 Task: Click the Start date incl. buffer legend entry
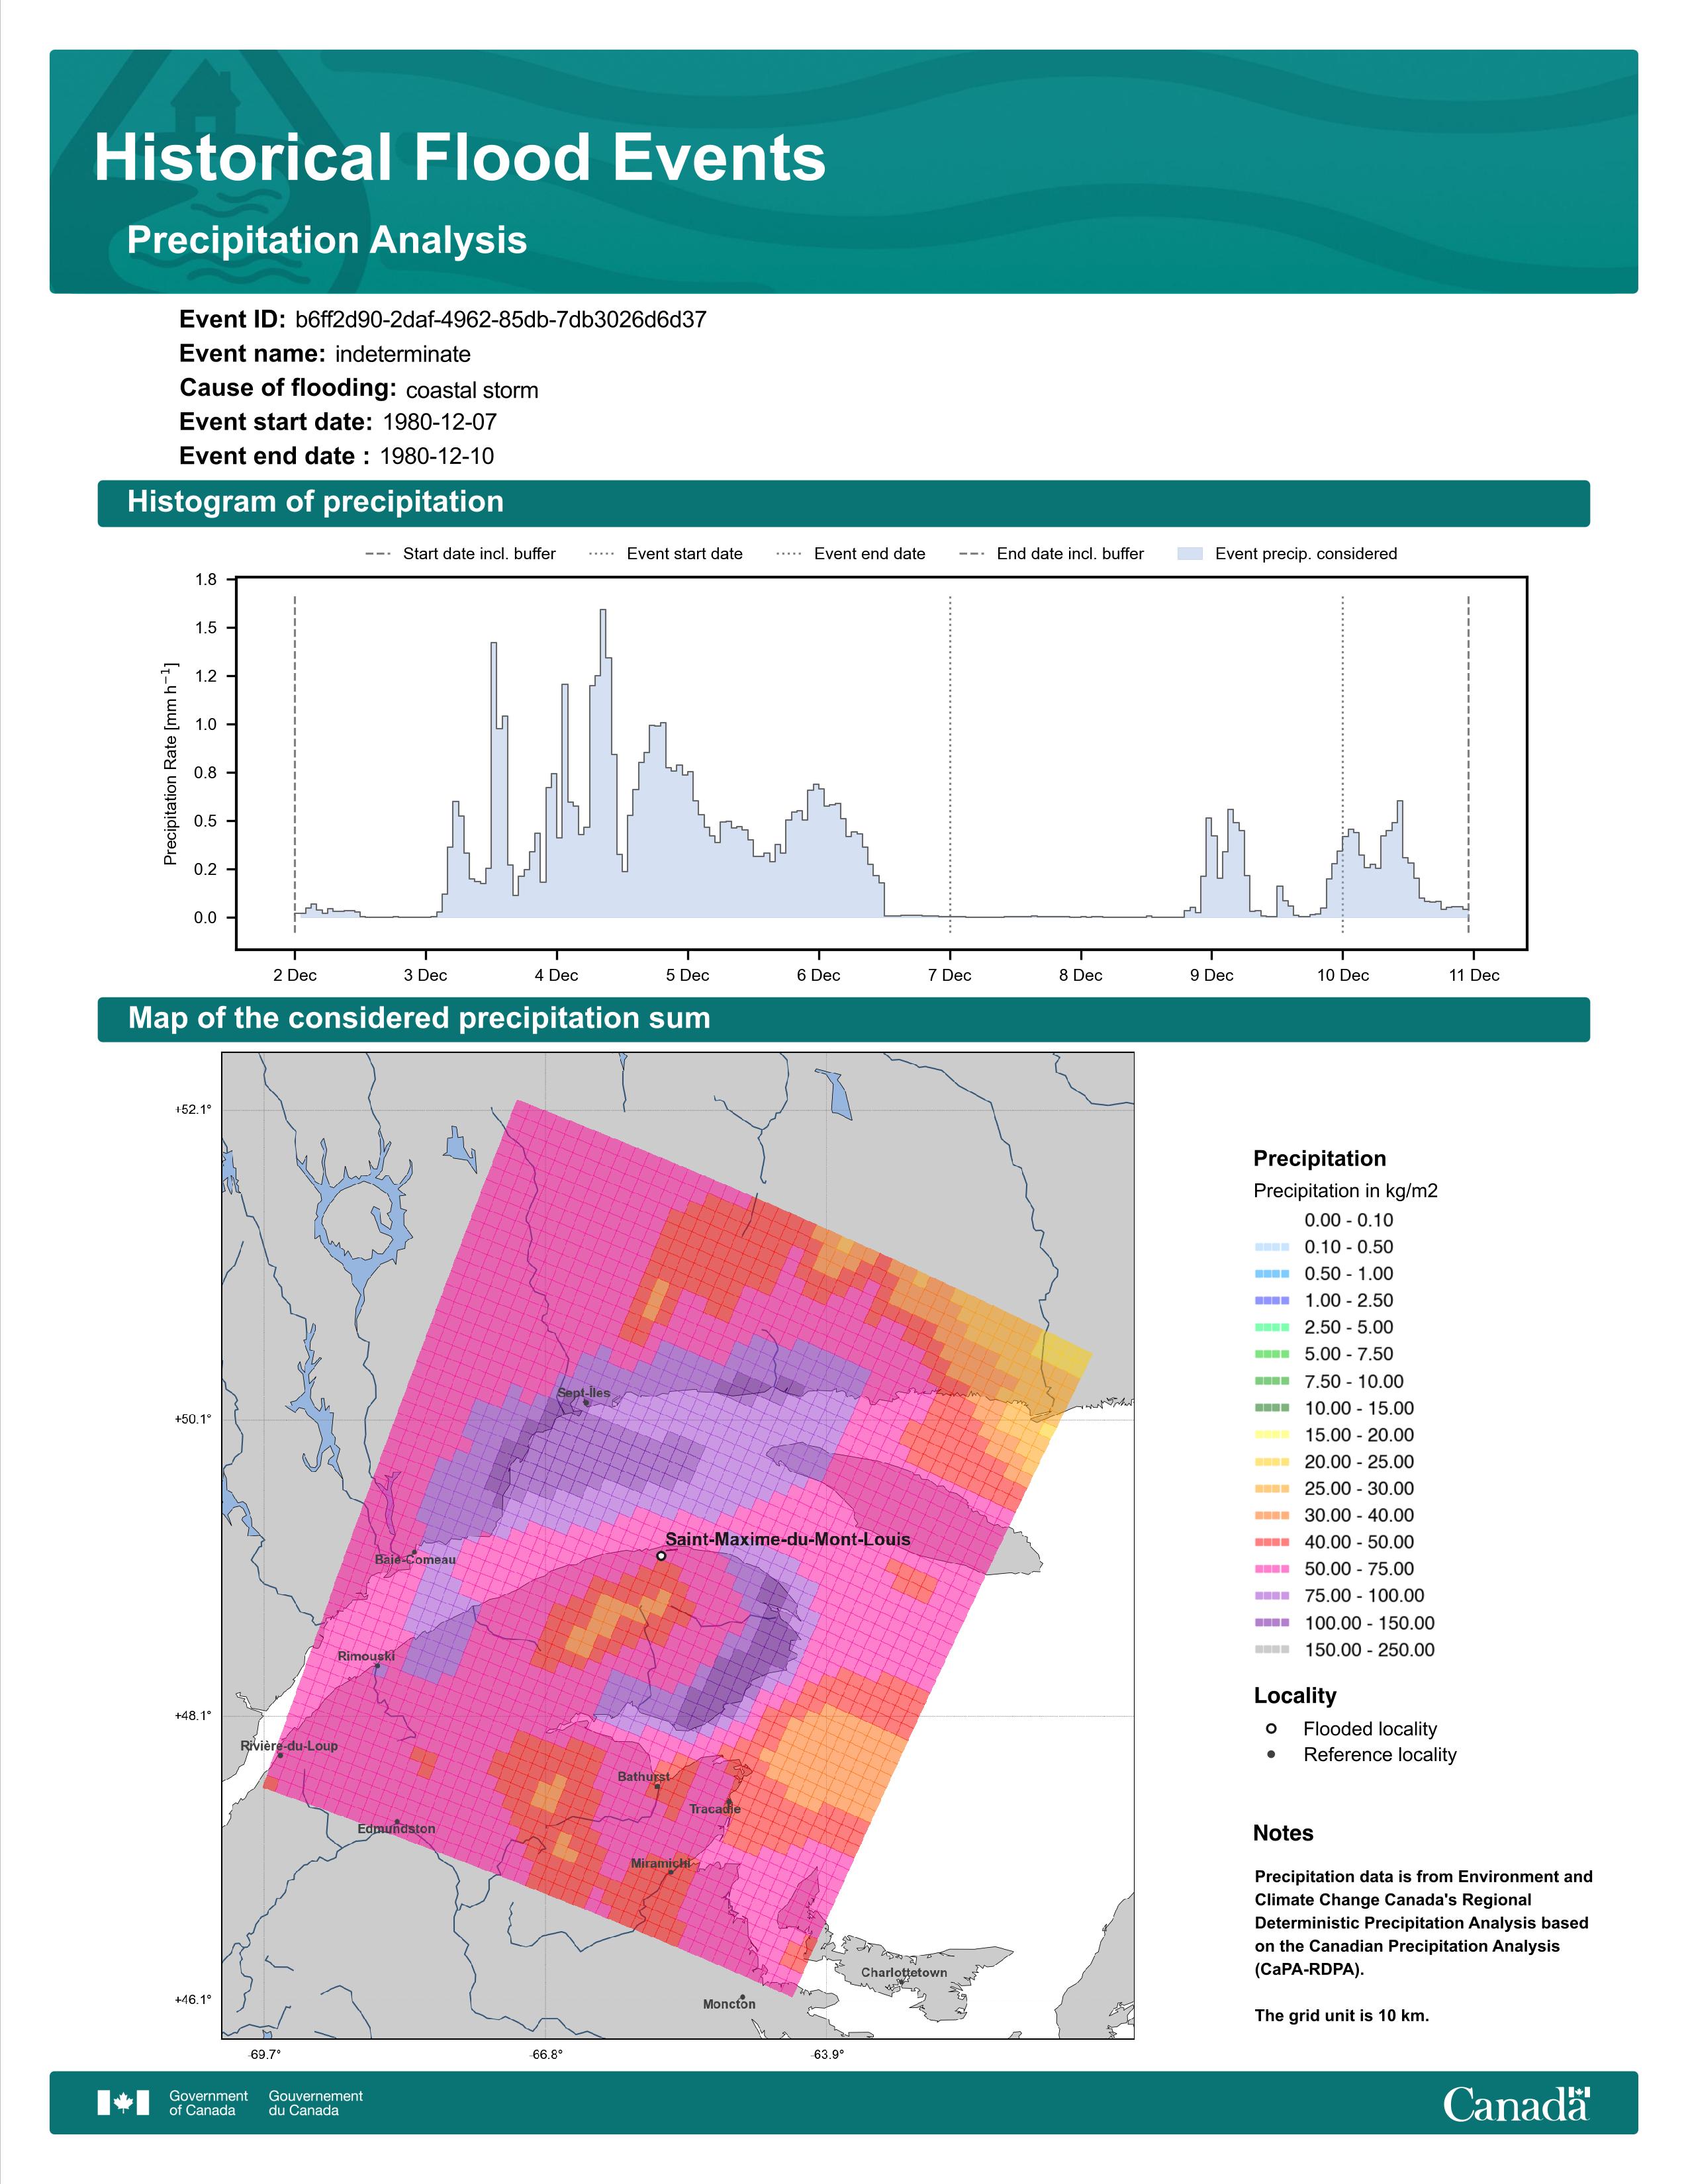point(460,554)
